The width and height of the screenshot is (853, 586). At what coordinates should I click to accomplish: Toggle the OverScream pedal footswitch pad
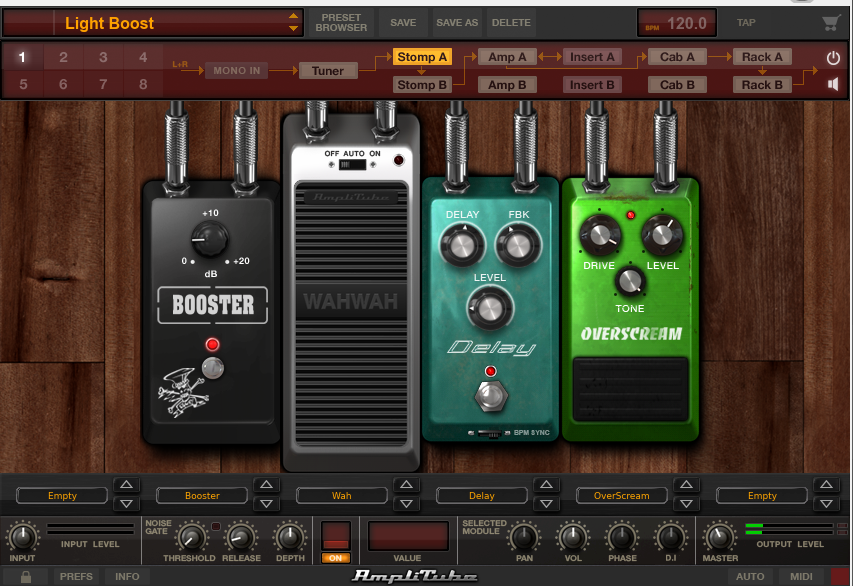(x=631, y=390)
